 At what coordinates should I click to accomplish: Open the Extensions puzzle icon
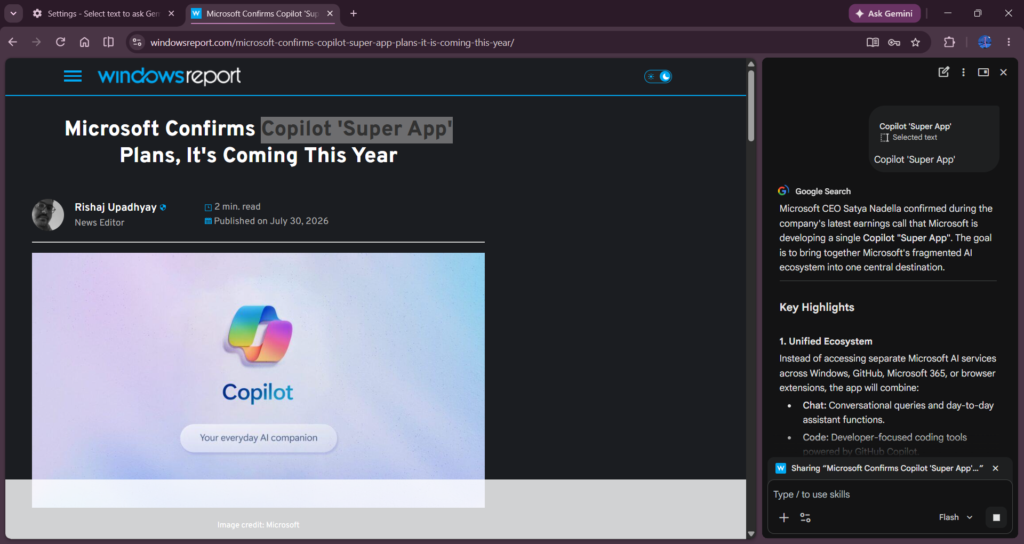click(949, 42)
